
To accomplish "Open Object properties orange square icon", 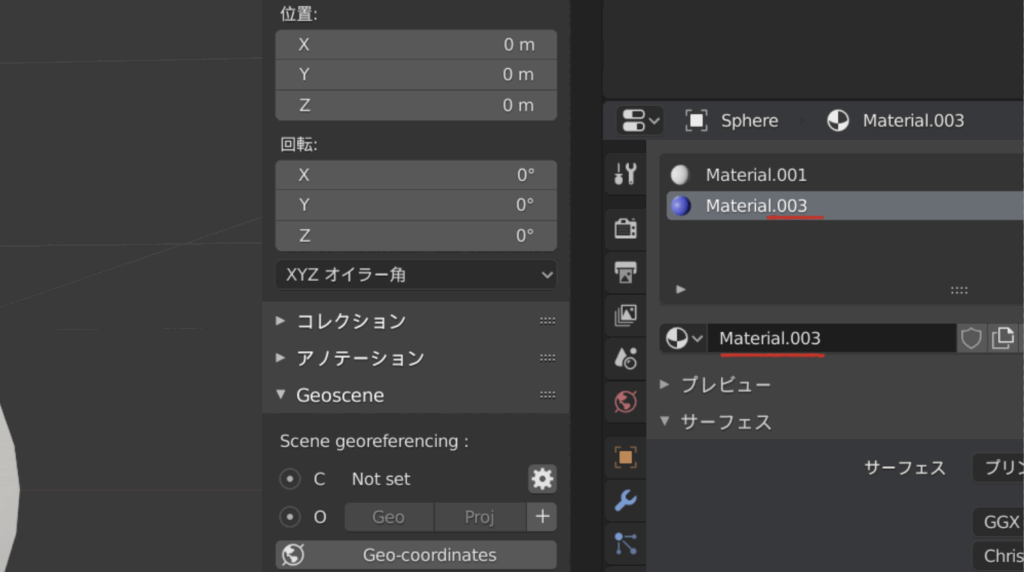I will pyautogui.click(x=626, y=457).
